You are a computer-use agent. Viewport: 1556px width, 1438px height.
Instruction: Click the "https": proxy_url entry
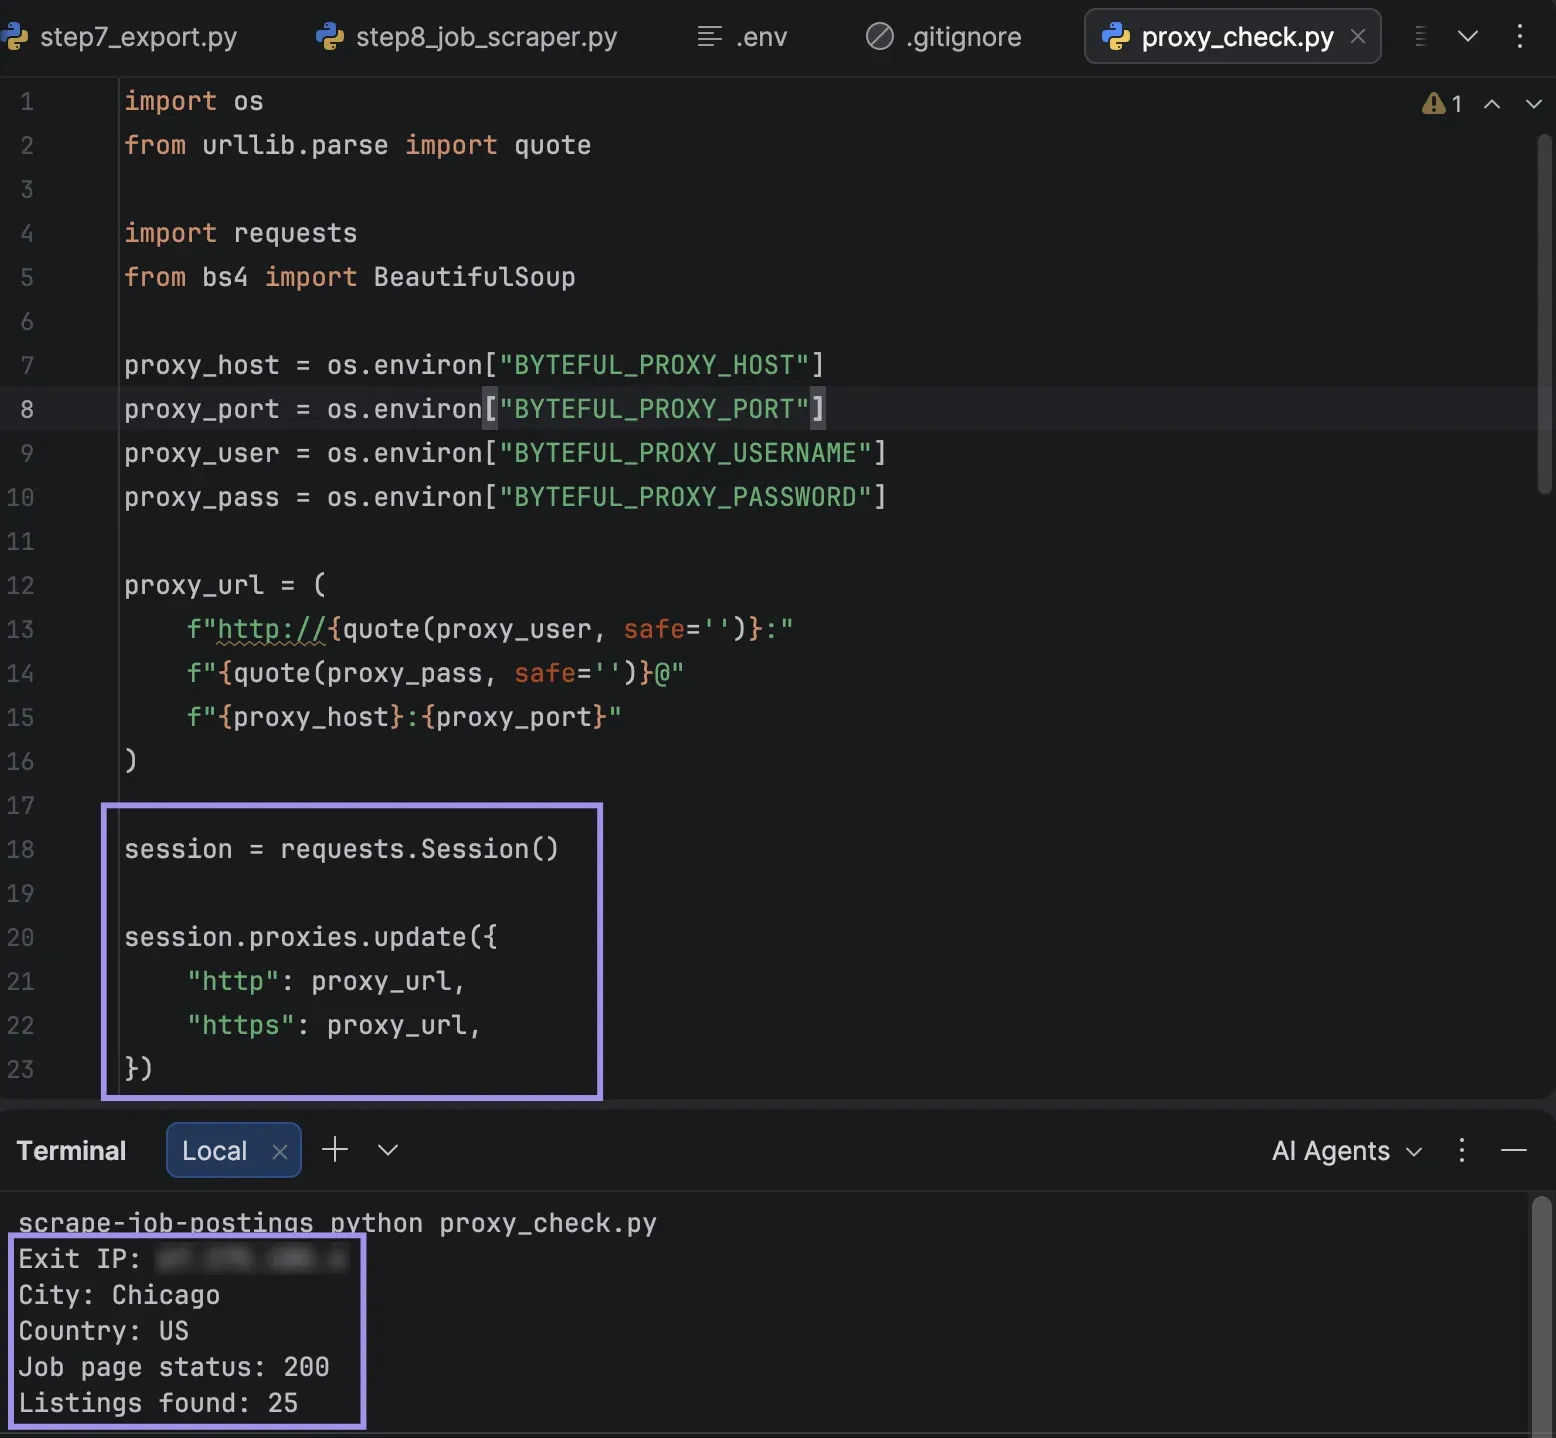point(334,1025)
